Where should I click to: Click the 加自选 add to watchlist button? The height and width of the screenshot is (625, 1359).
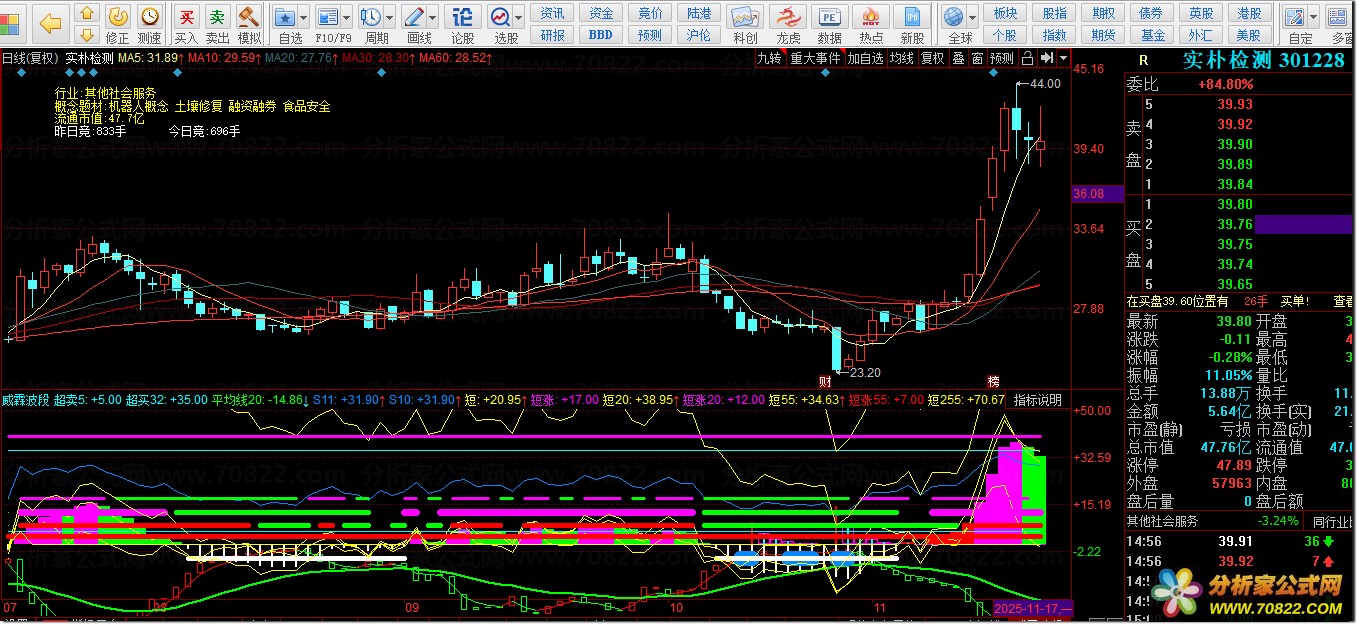(865, 58)
